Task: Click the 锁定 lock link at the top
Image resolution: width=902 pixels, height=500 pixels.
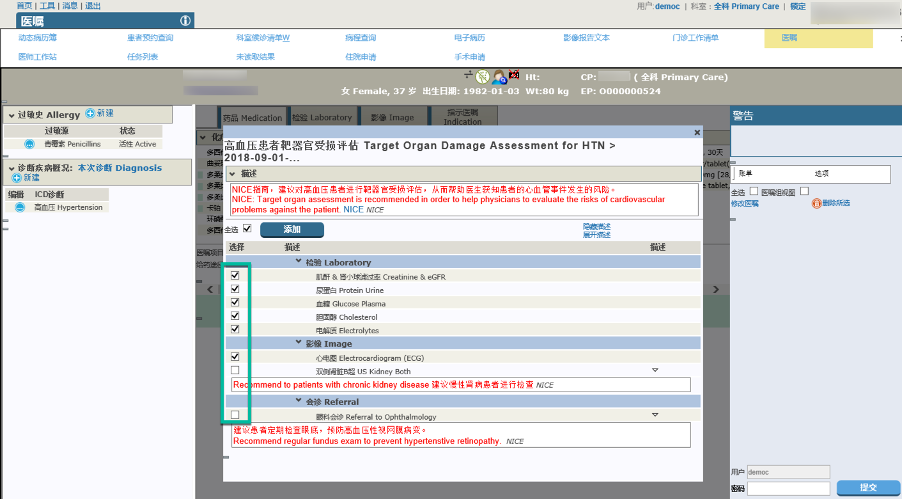Action: coord(797,6)
